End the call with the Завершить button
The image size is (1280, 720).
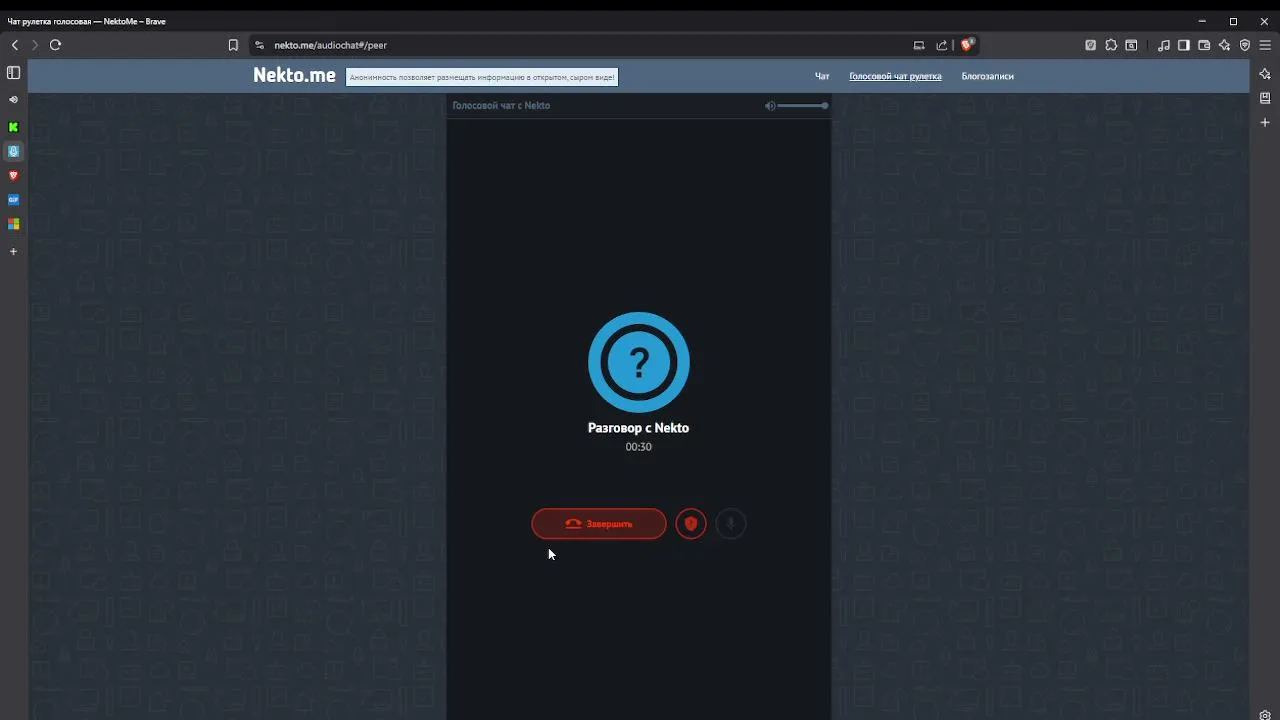tap(598, 524)
